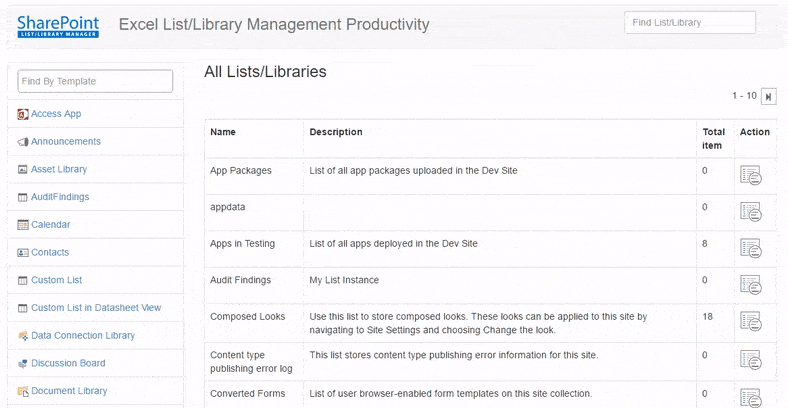Screen dimensions: 788x408
Task: Click 'List of all apps deployed' description
Action: 393,244
